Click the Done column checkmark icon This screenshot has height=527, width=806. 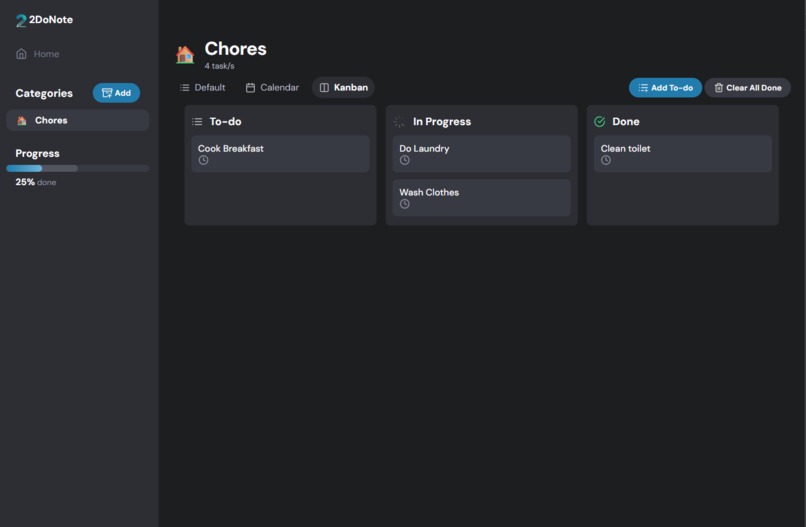tap(599, 122)
